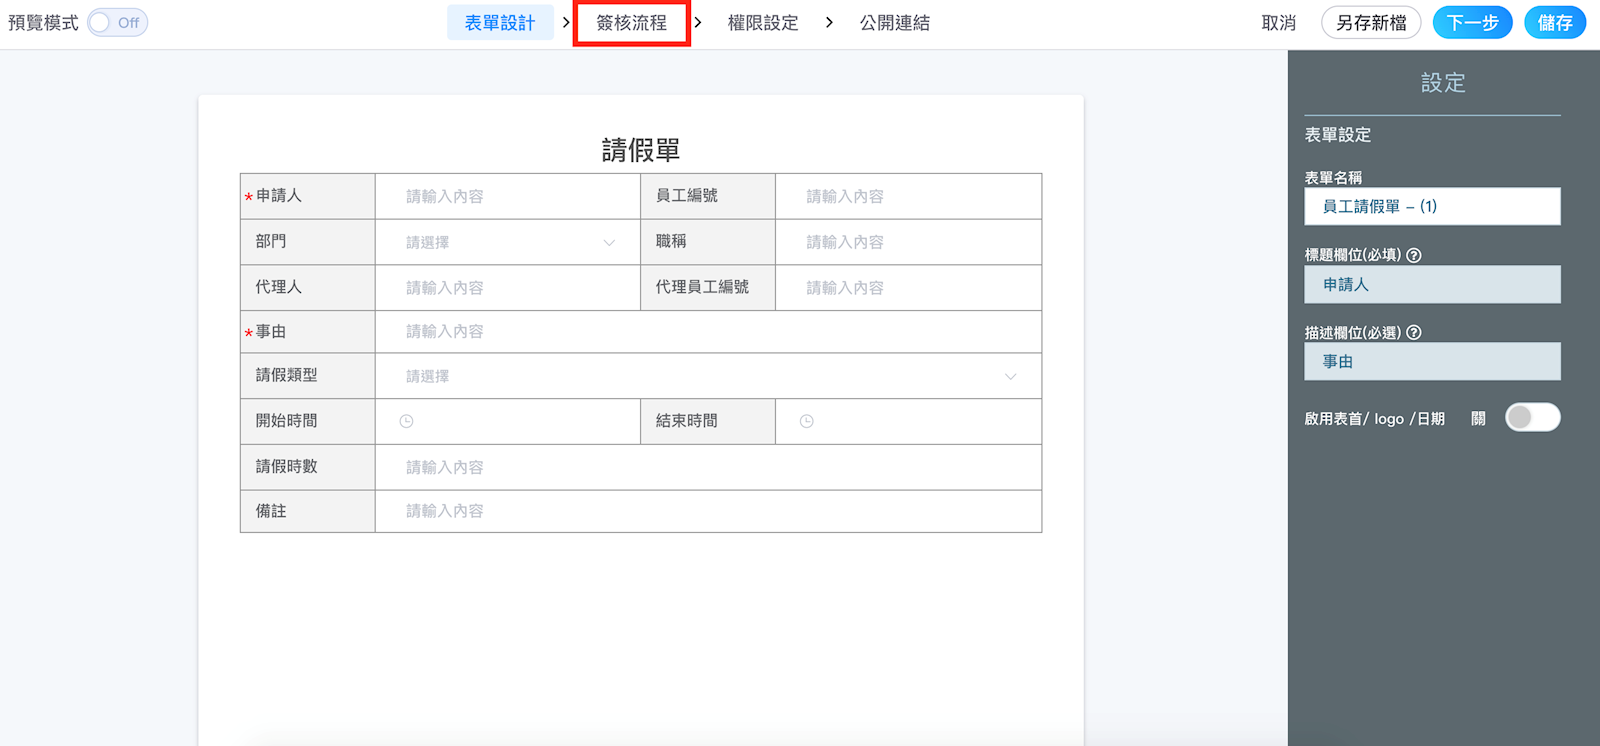Click help icon next to 標題欄位(必填)

tap(1413, 255)
